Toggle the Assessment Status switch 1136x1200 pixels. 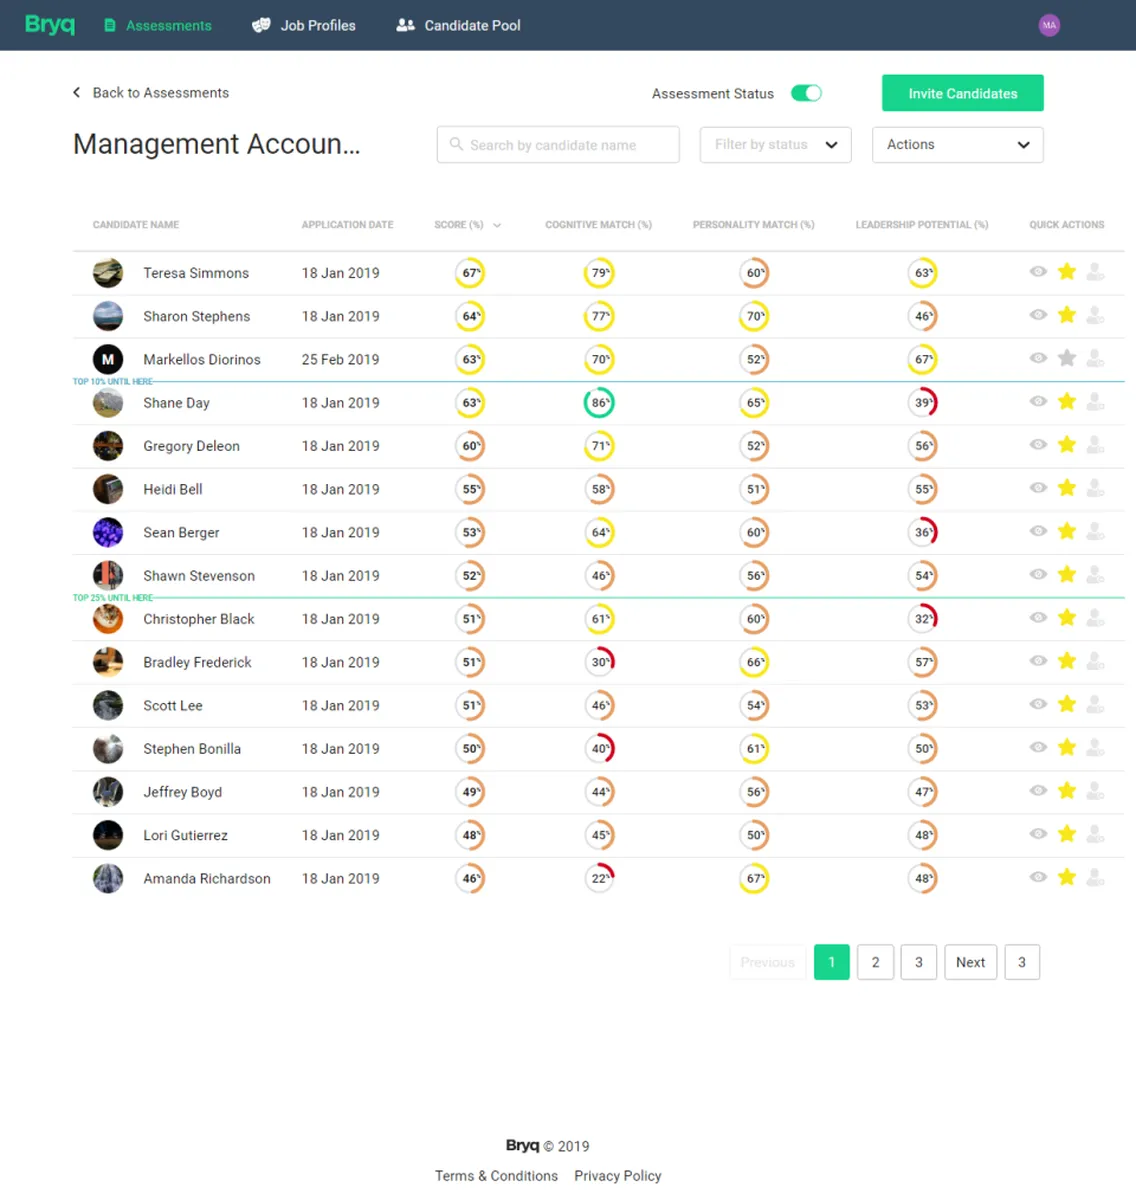[806, 93]
